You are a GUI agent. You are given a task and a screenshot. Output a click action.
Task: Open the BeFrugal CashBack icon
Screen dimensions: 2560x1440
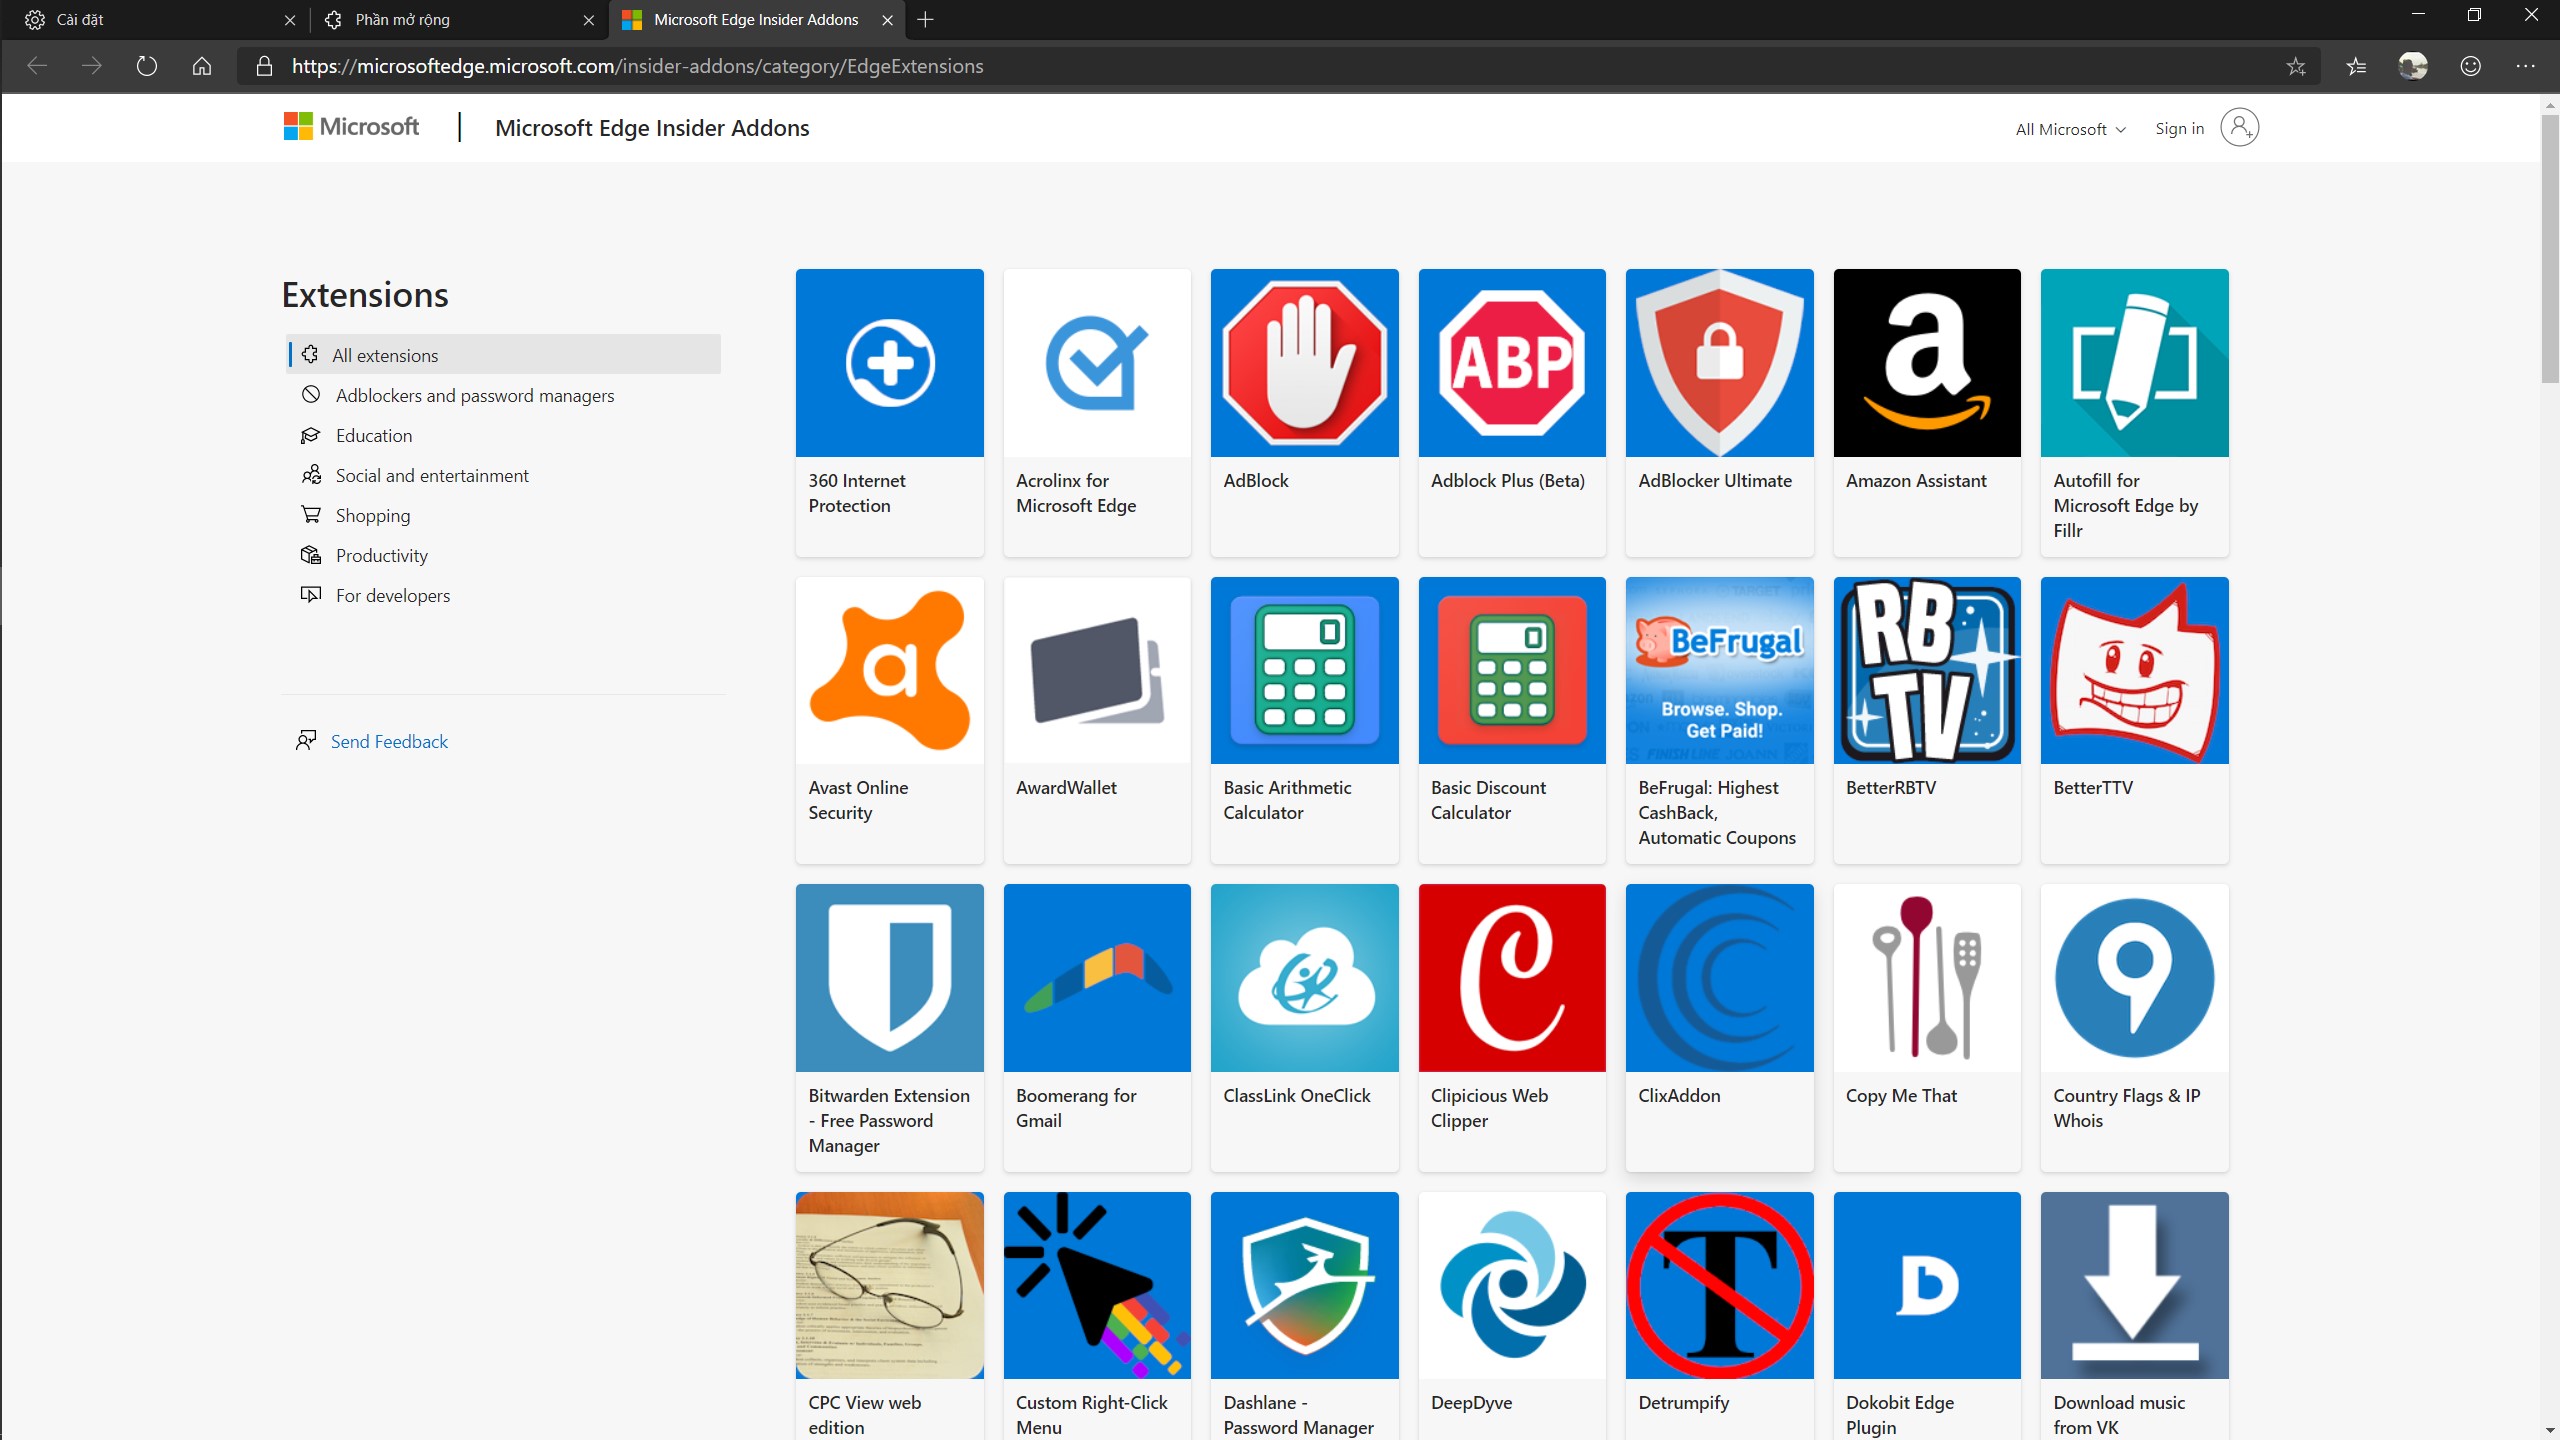(x=1719, y=670)
